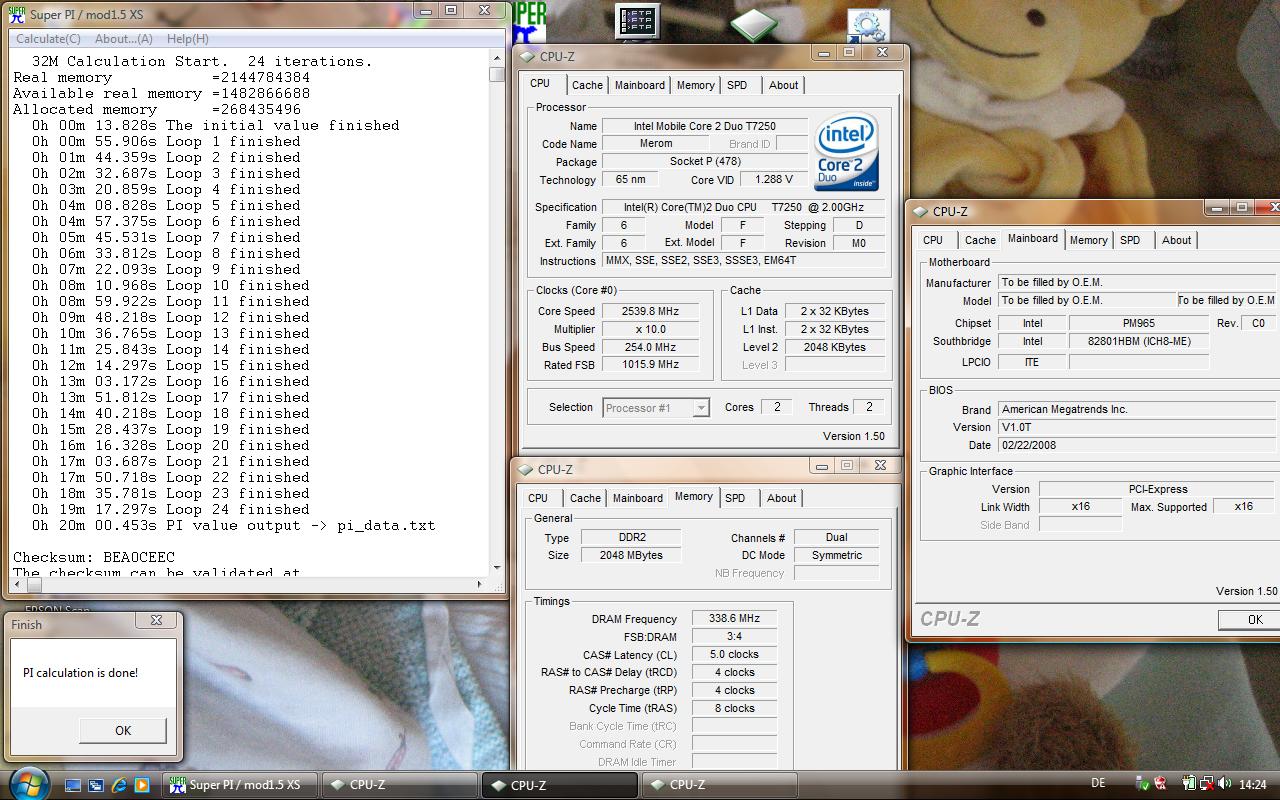Click the FSB:DRAM 3:4 field
The height and width of the screenshot is (800, 1280).
[734, 637]
